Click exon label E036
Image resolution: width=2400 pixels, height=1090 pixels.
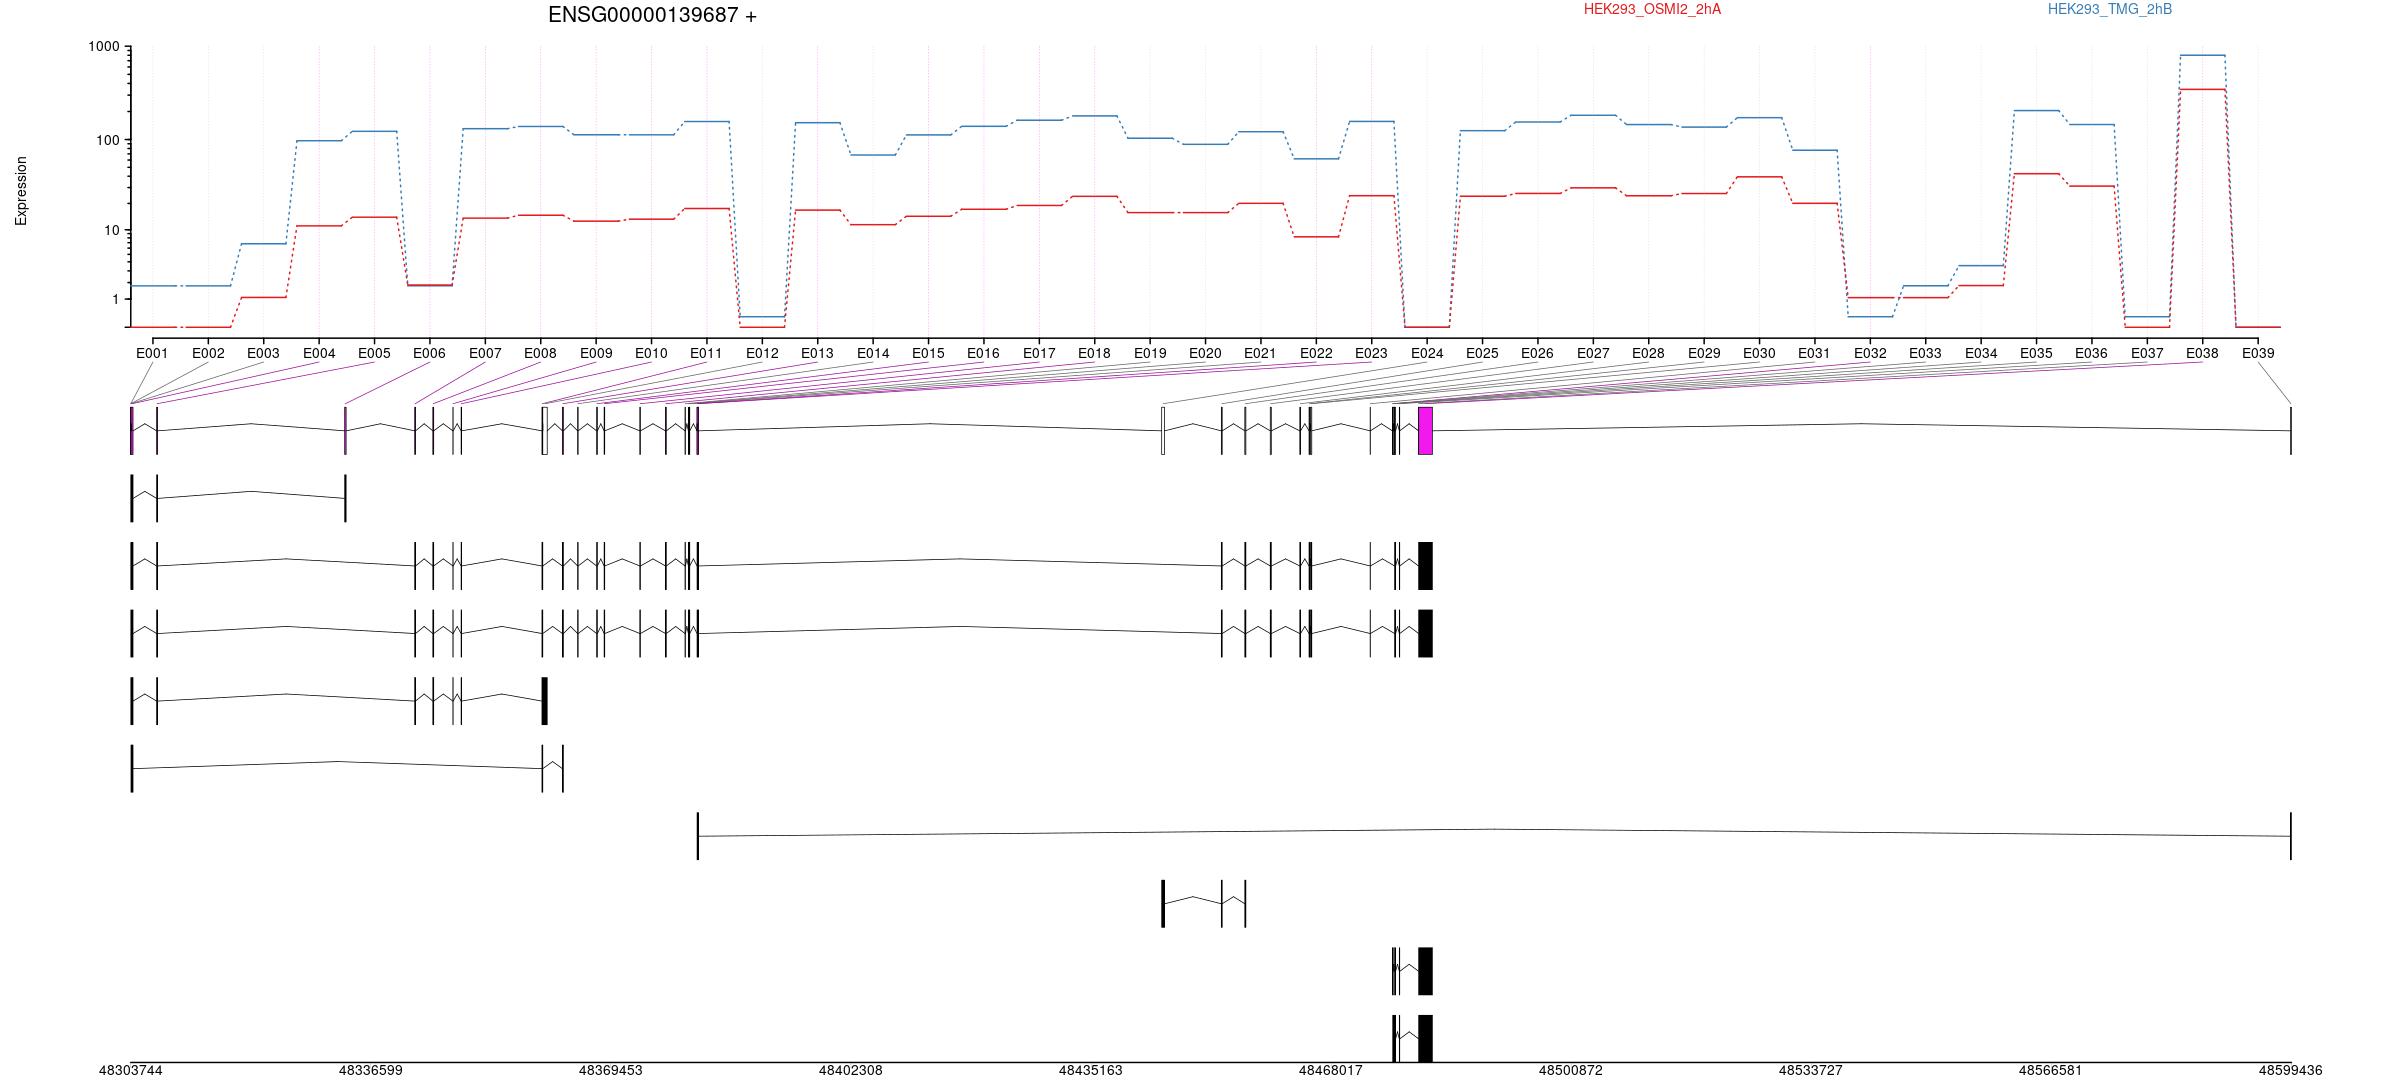2091,353
